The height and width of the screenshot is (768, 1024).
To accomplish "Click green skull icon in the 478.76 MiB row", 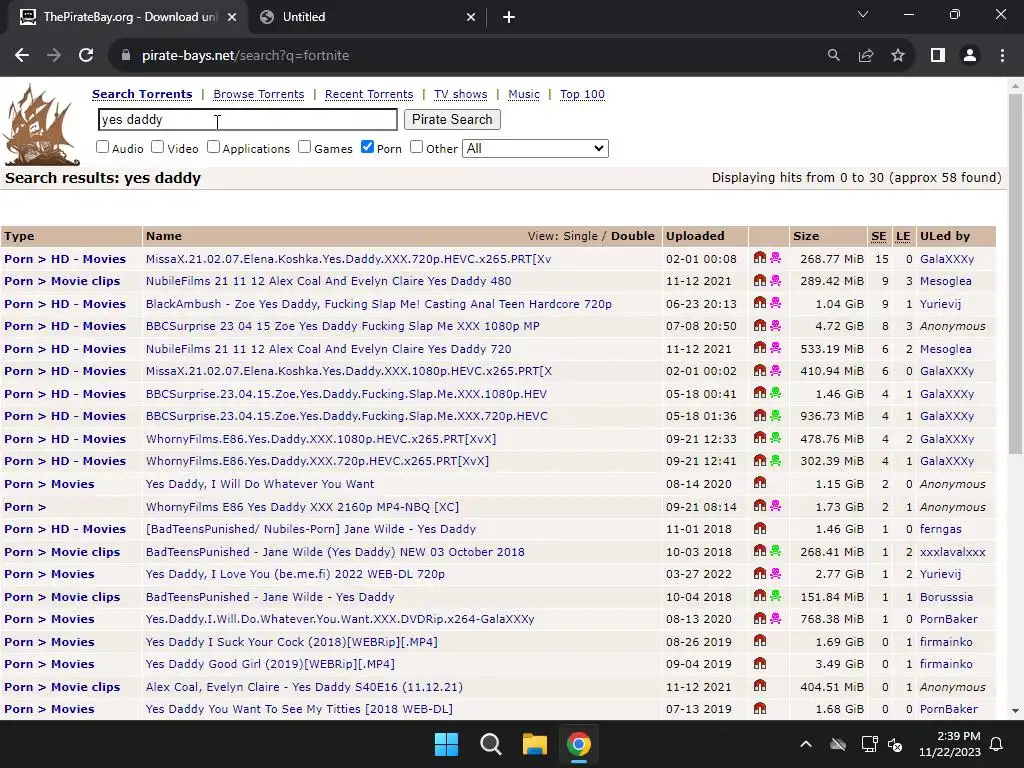I will [775, 438].
